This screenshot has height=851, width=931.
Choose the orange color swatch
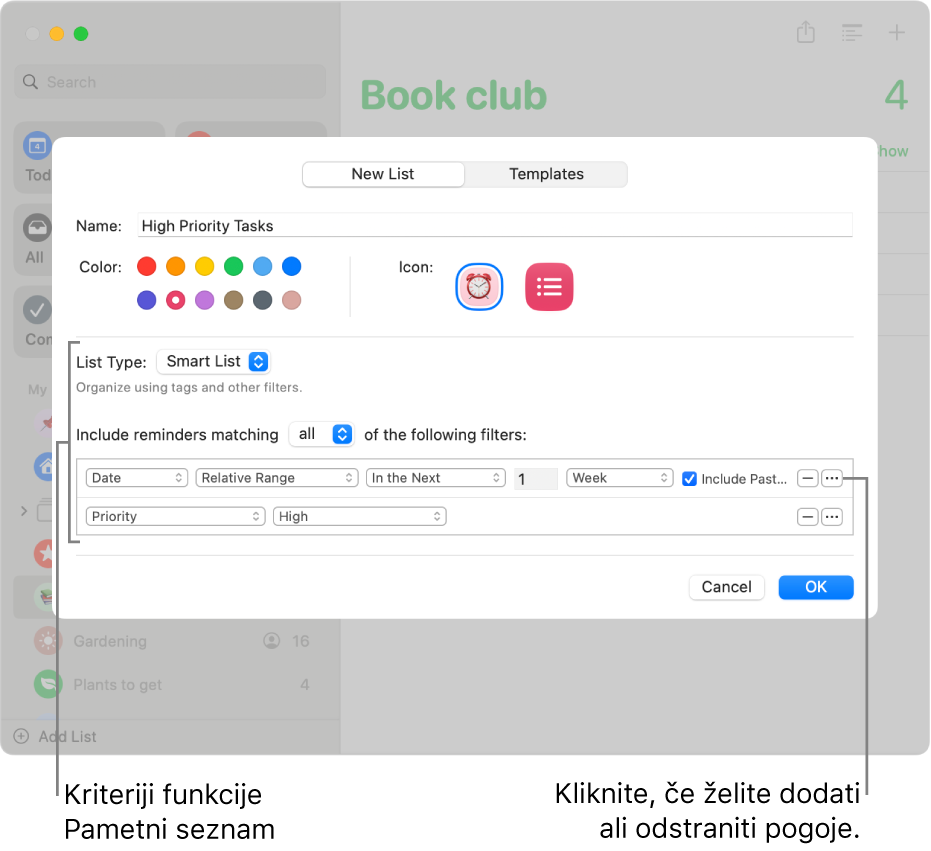tap(176, 266)
